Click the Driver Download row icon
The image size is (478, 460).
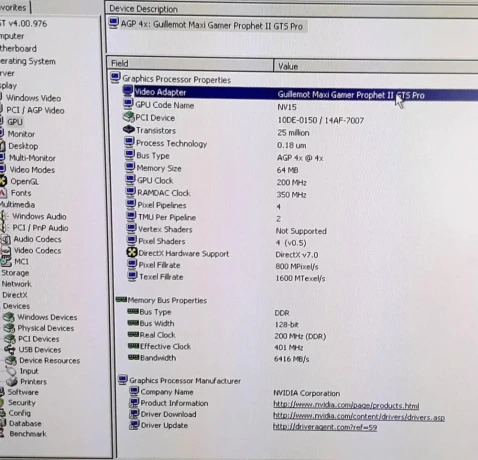click(134, 414)
